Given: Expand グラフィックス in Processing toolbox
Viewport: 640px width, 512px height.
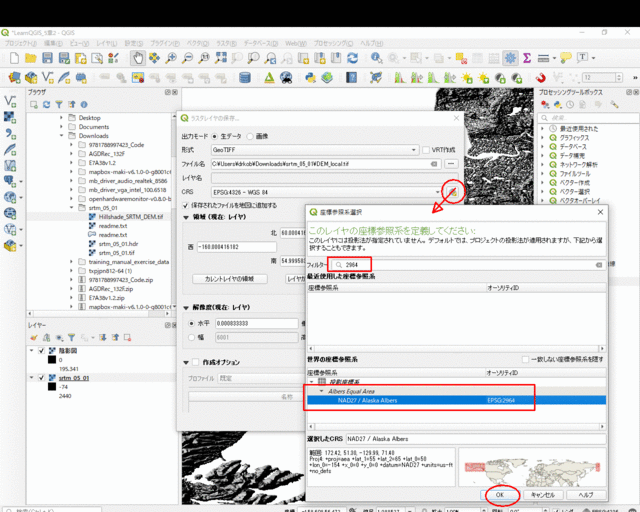Looking at the screenshot, I should (542, 138).
